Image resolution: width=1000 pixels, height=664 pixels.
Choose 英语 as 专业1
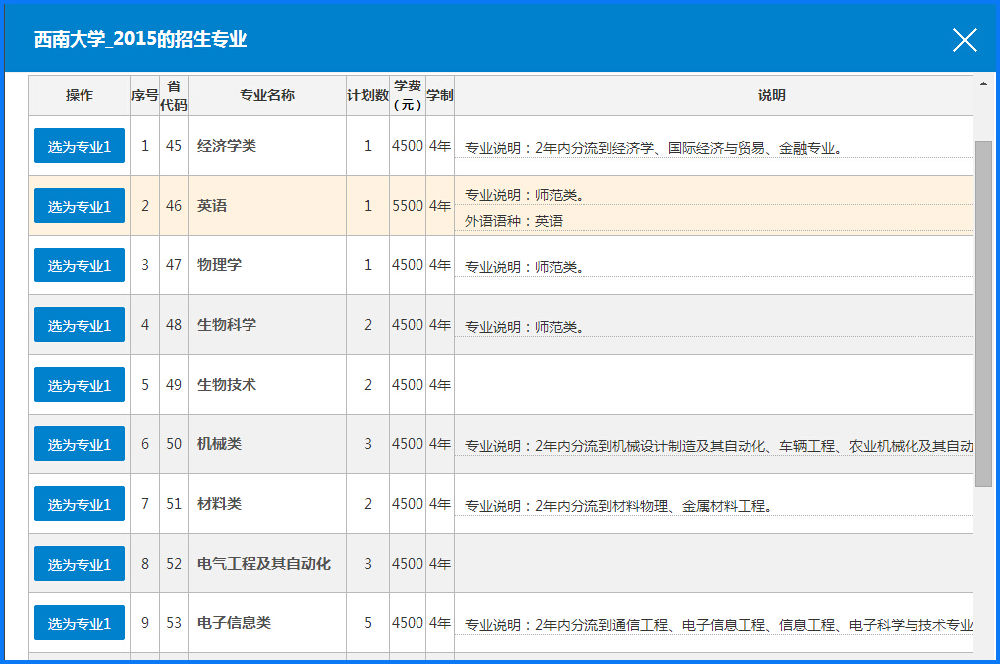(79, 206)
